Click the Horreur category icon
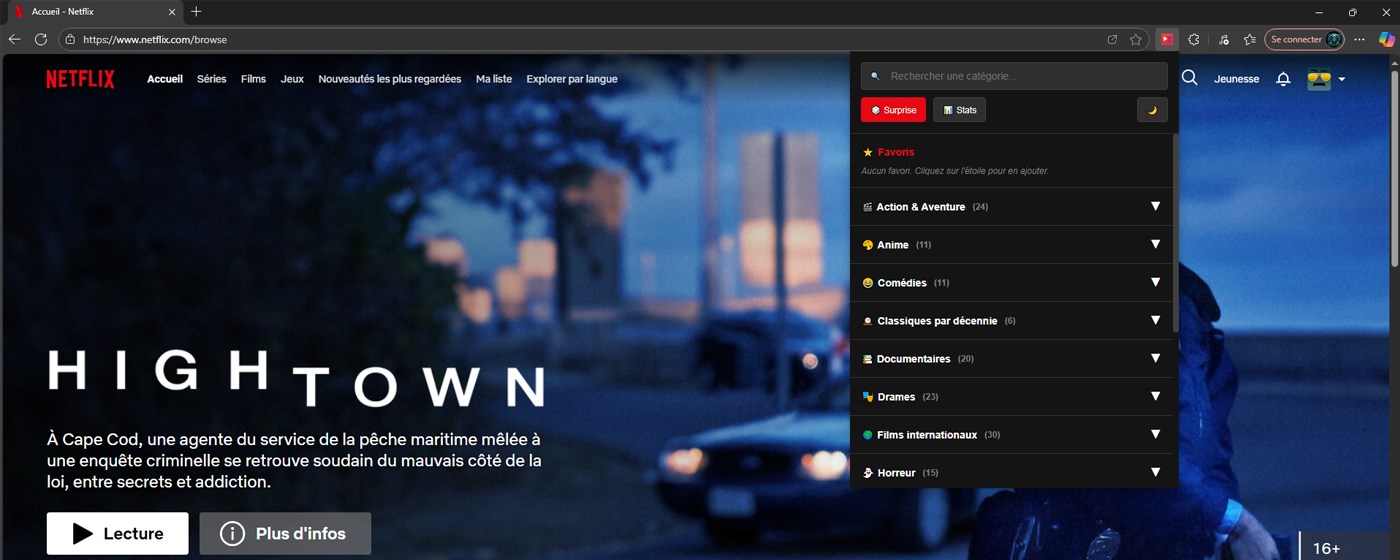This screenshot has height=560, width=1400. [x=868, y=473]
